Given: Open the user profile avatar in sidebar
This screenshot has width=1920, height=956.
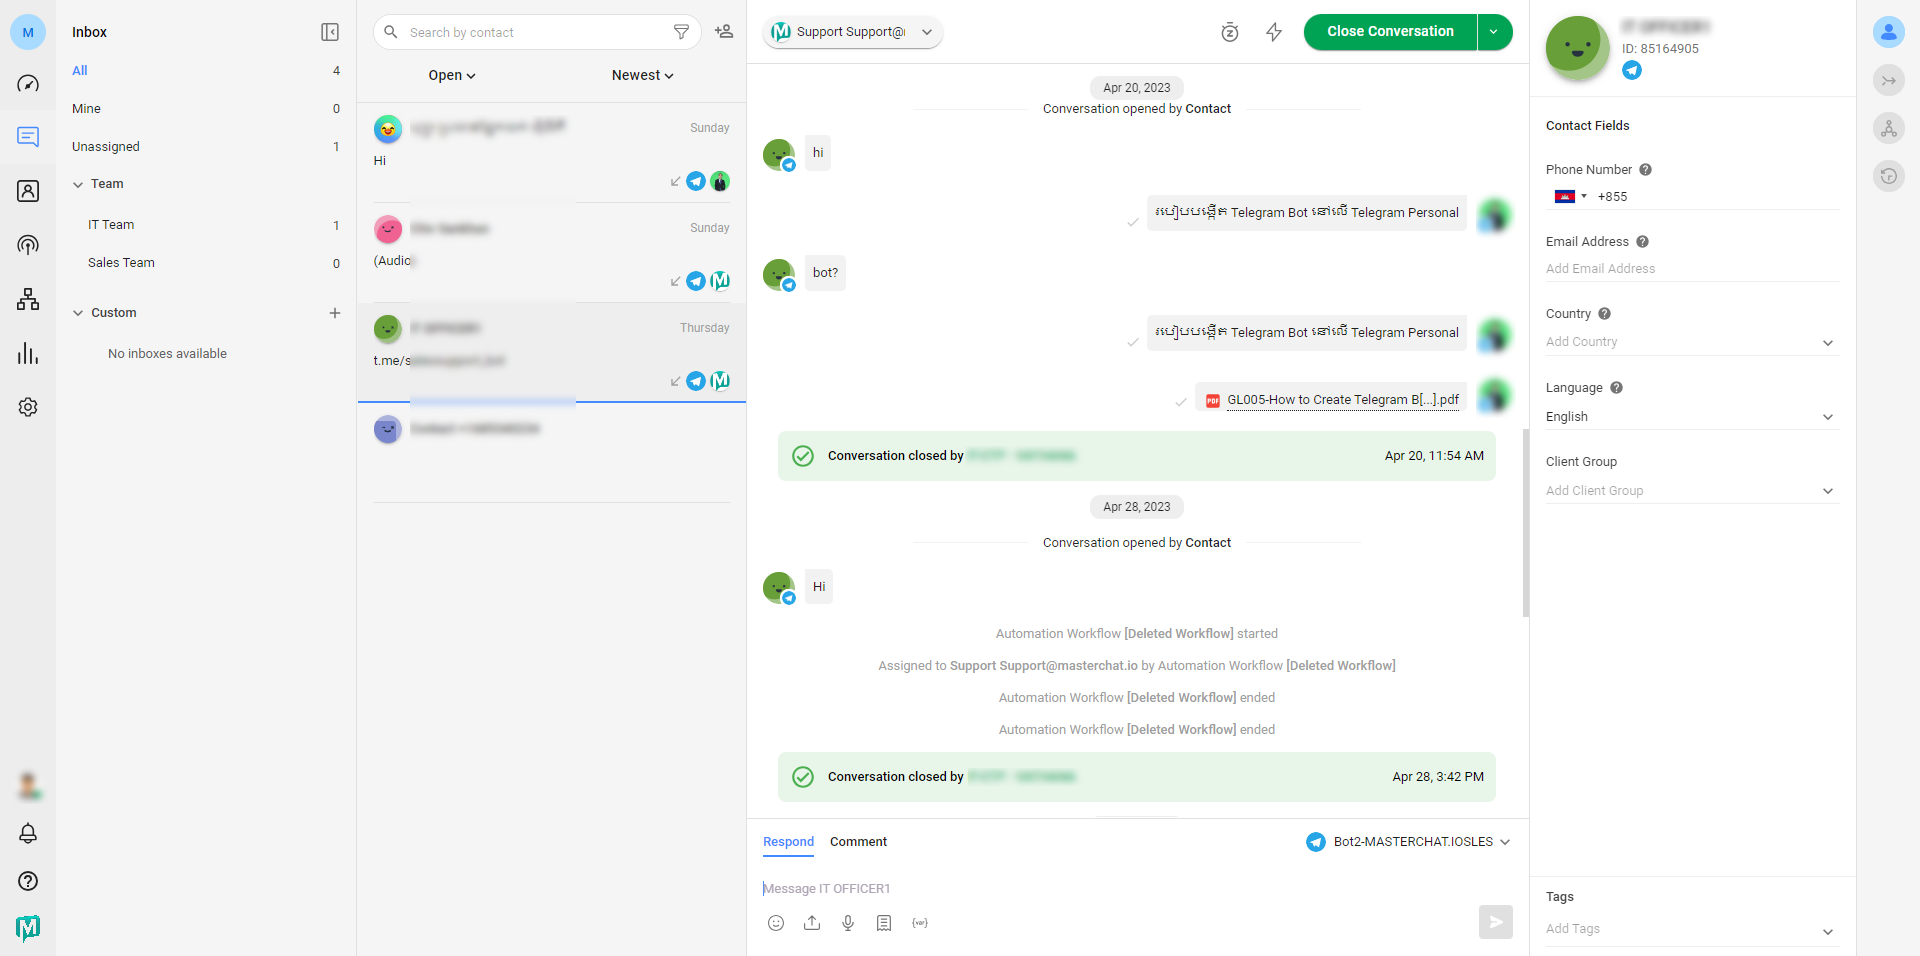Looking at the screenshot, I should [28, 786].
